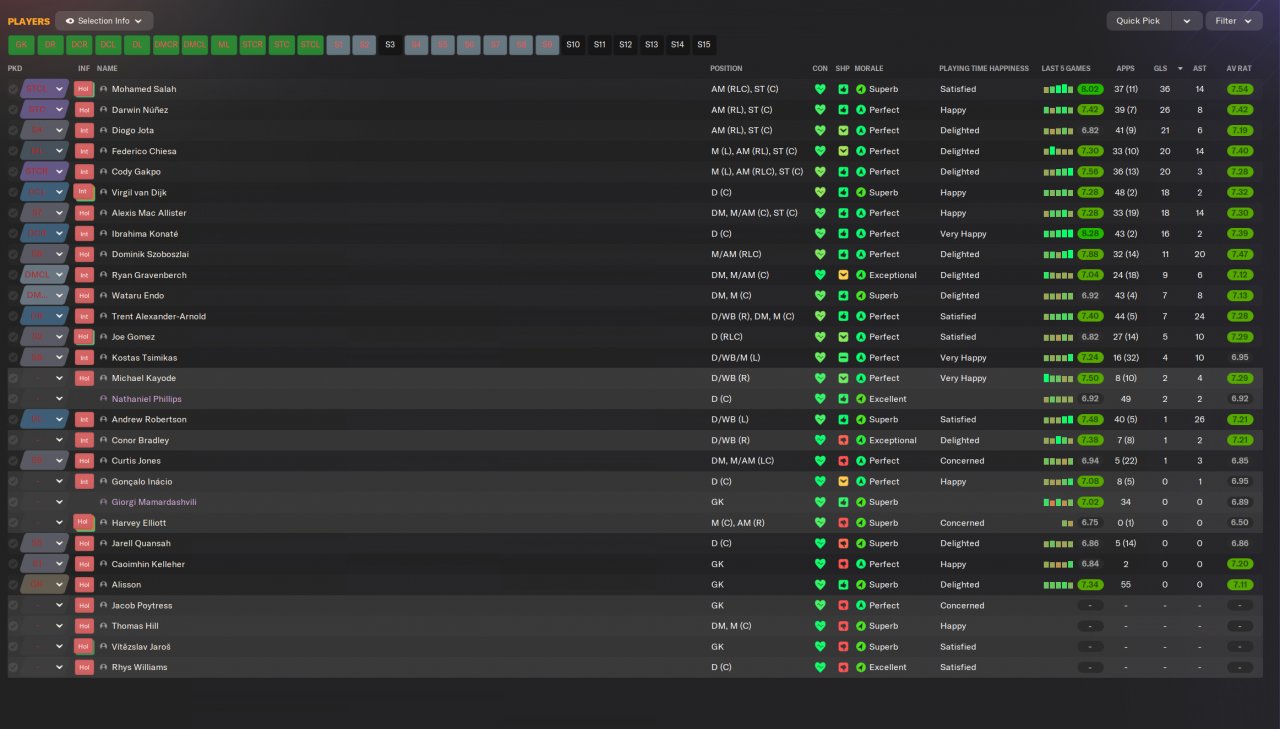The width and height of the screenshot is (1280, 729).
Task: Toggle the picked checkmark for Michael Kayode
Action: click(x=13, y=378)
